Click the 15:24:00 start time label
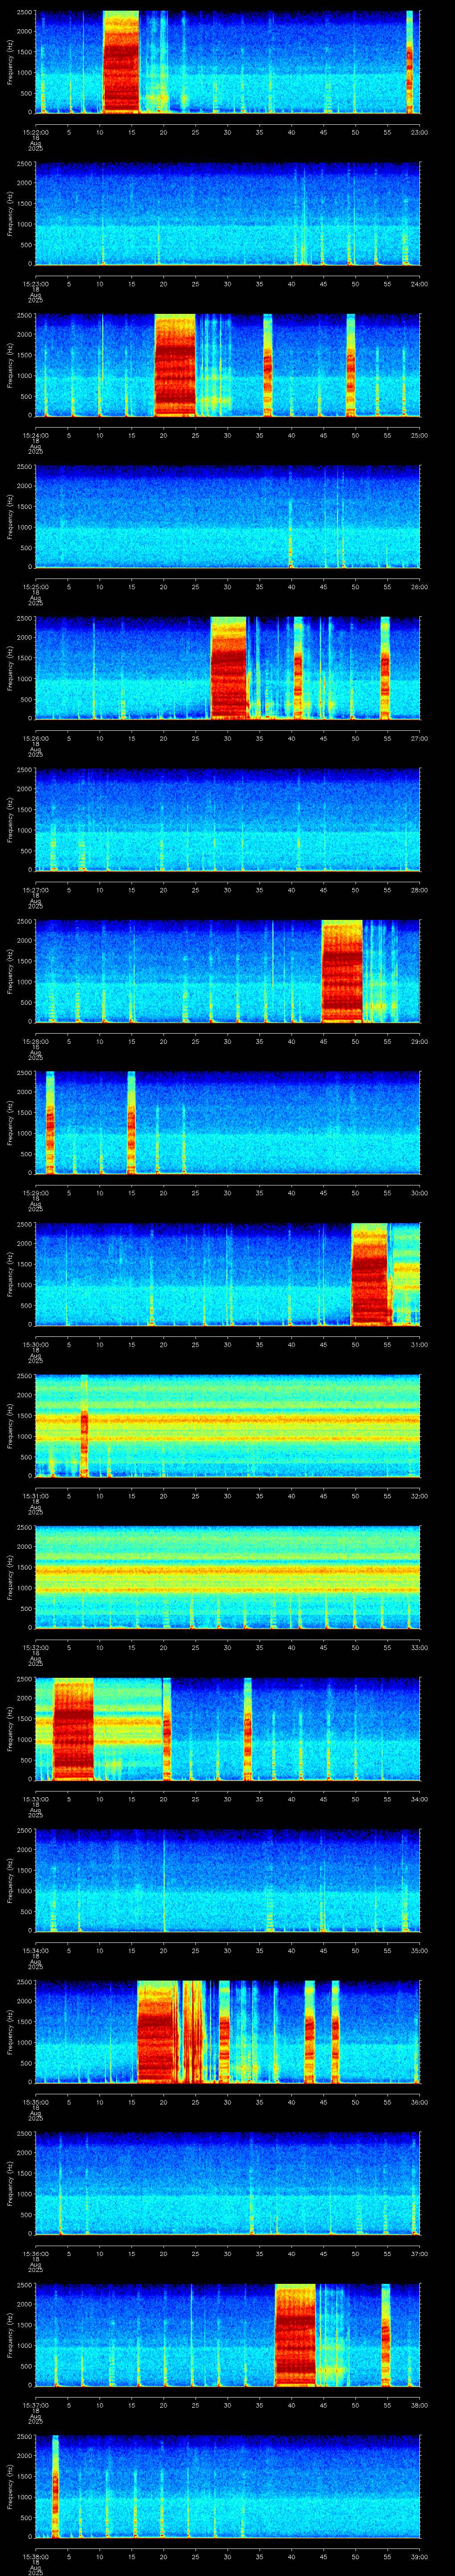Screen dimensions: 455x2576 35,435
